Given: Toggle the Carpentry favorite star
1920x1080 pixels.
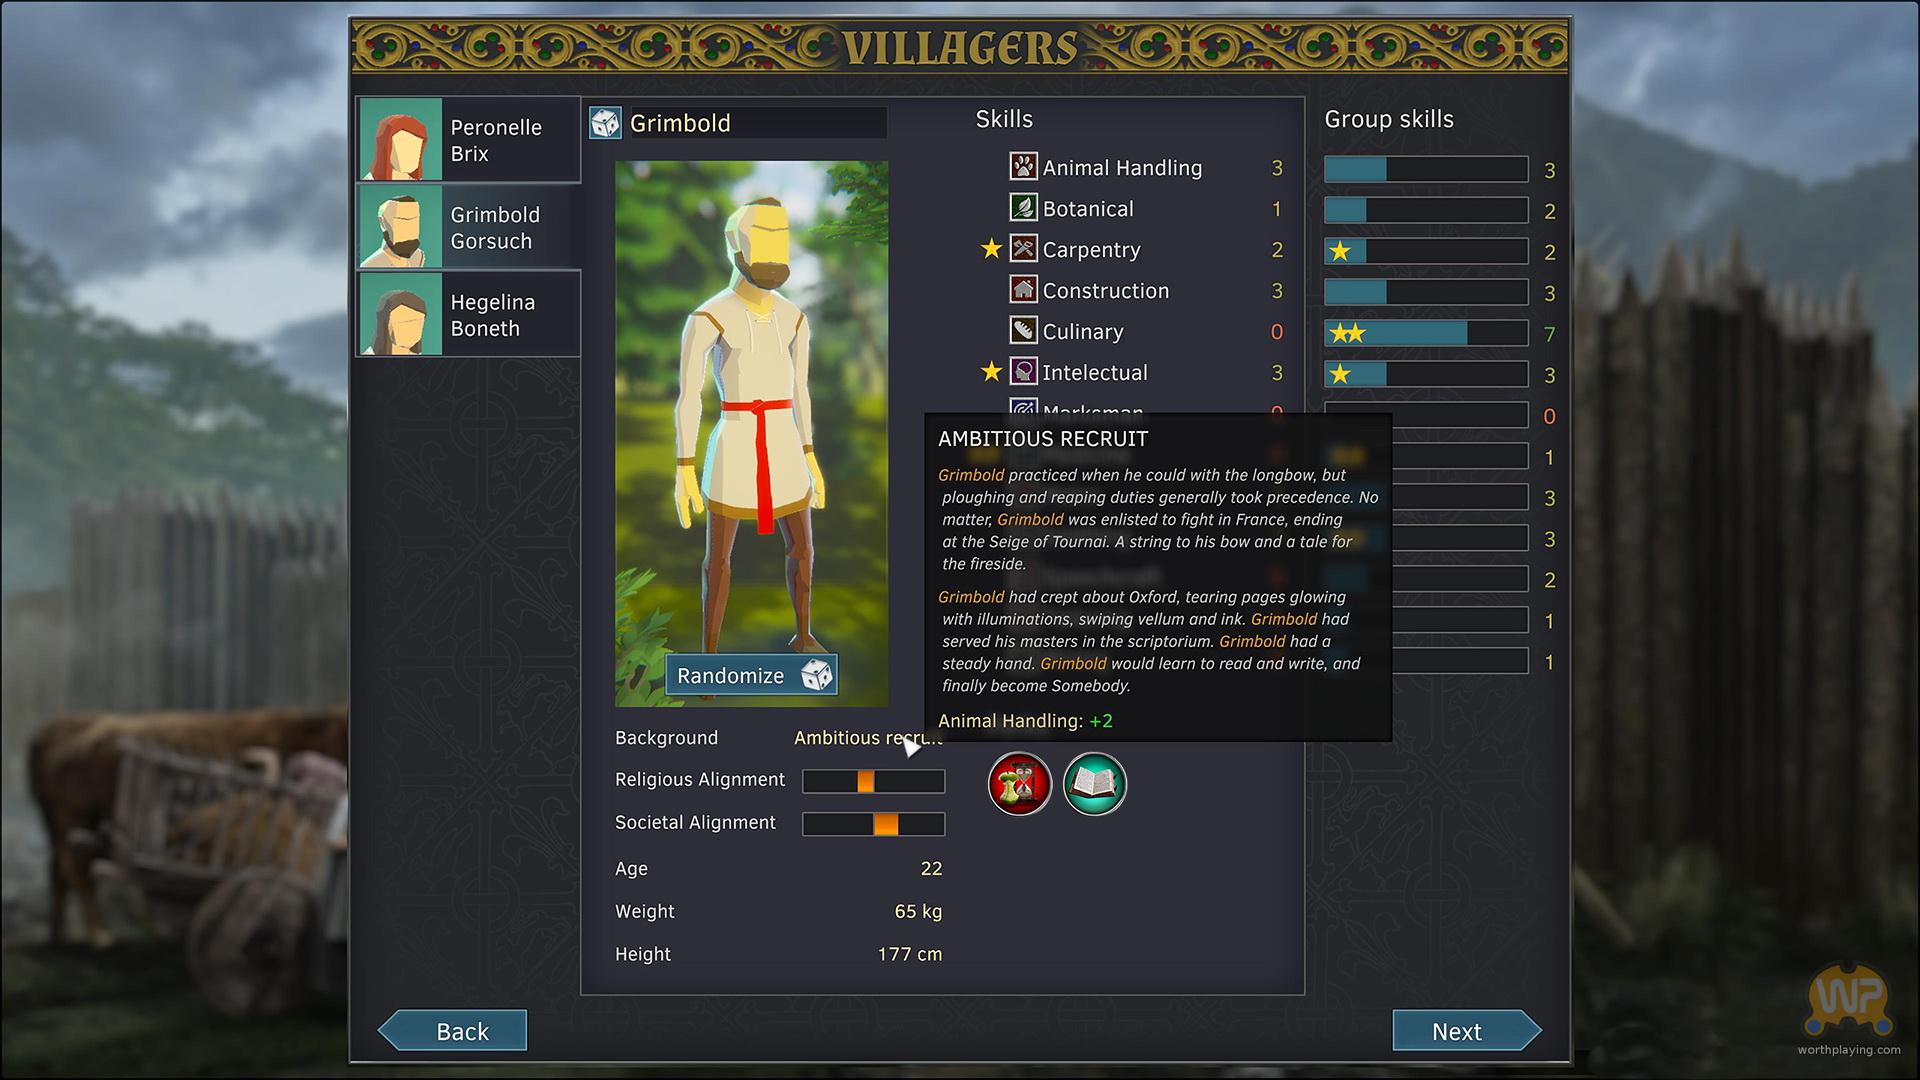Looking at the screenshot, I should coord(991,249).
